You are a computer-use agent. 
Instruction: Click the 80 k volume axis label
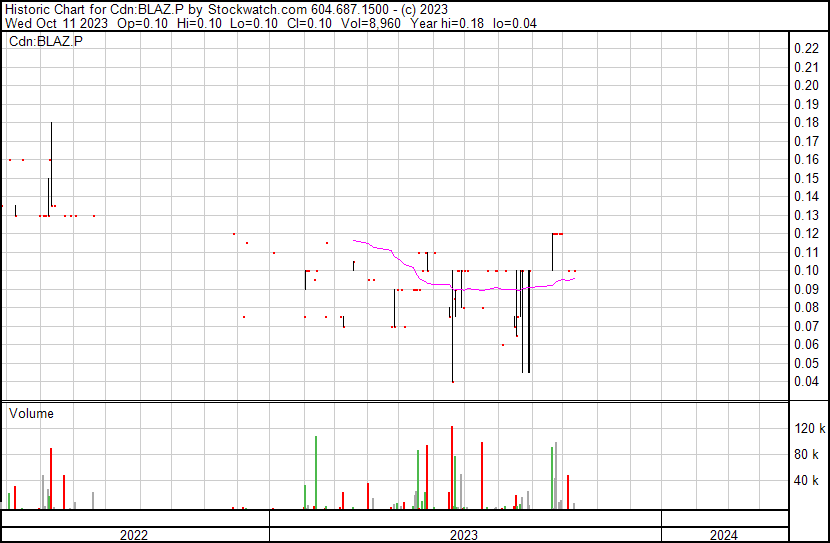tap(809, 455)
